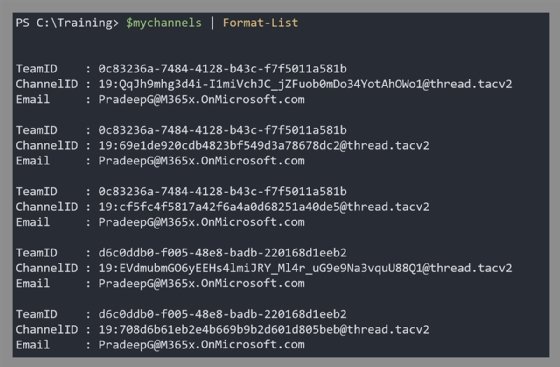Click the first d6c0ddb0-f005 TeamID value
The height and width of the screenshot is (367, 560).
[222, 253]
